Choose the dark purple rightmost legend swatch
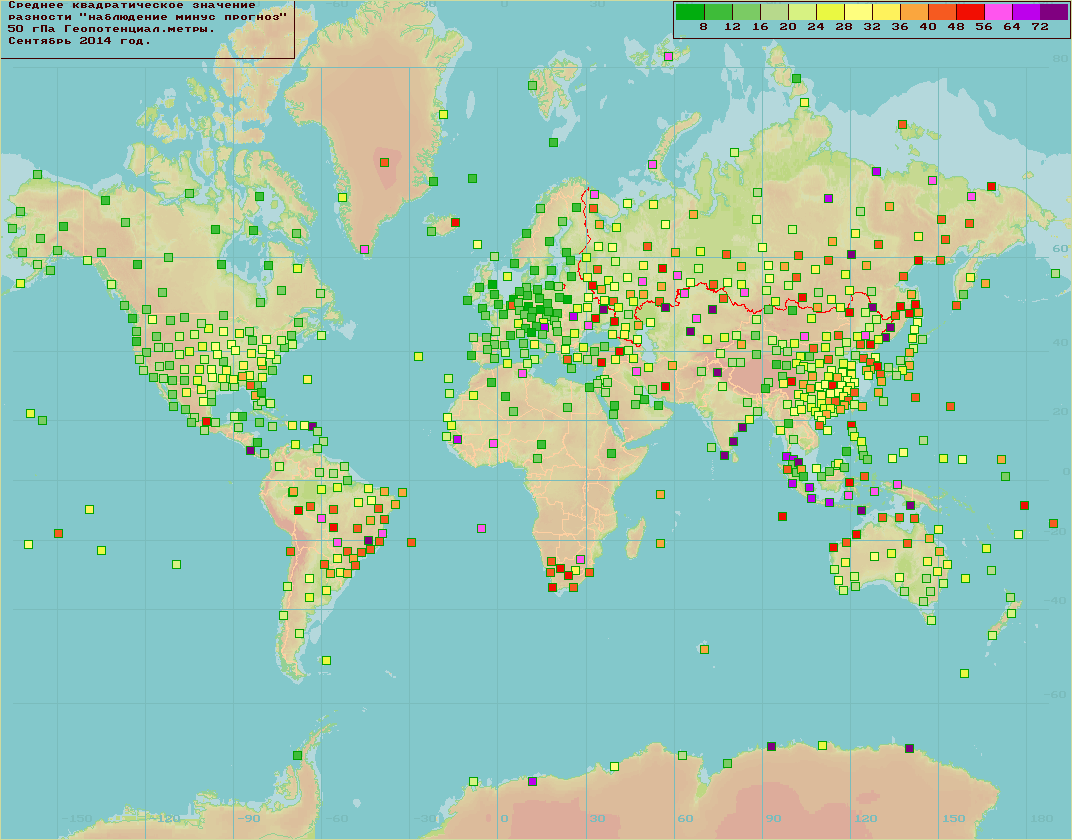 click(1054, 12)
